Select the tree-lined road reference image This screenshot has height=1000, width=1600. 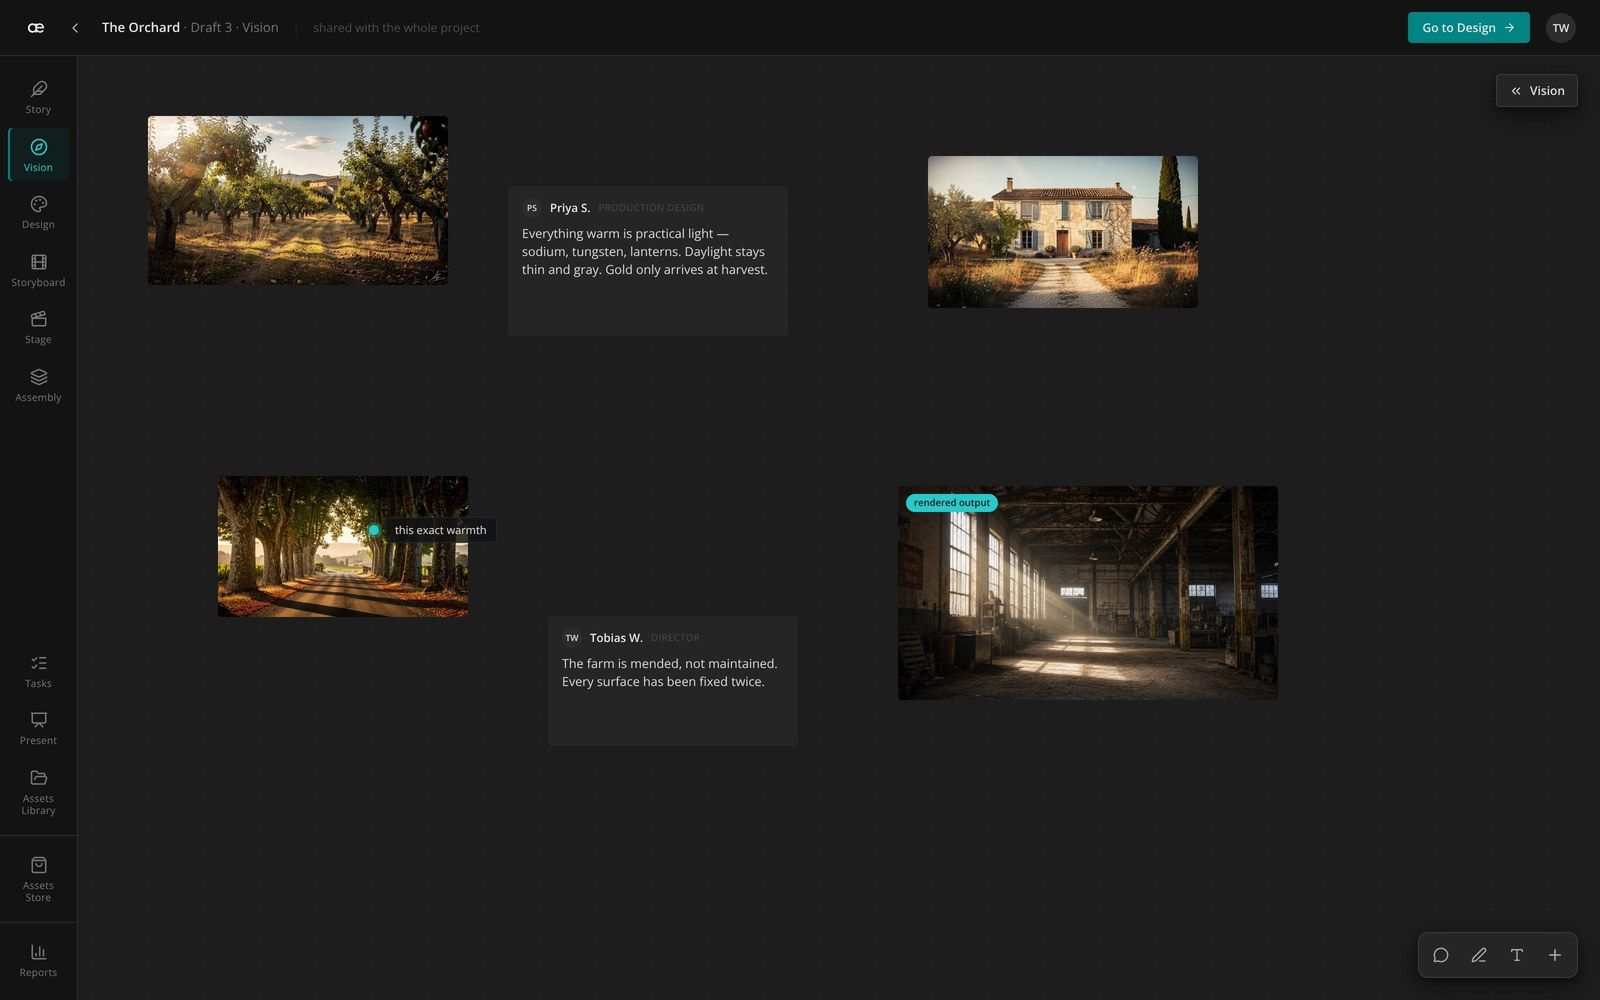pyautogui.click(x=343, y=546)
